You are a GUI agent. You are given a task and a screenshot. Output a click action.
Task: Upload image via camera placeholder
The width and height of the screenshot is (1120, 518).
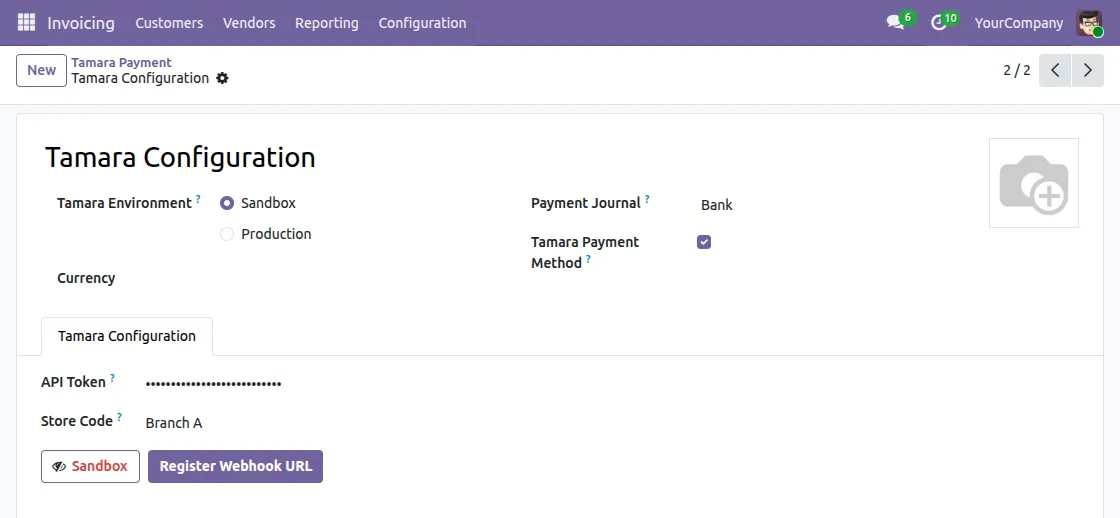pos(1034,183)
